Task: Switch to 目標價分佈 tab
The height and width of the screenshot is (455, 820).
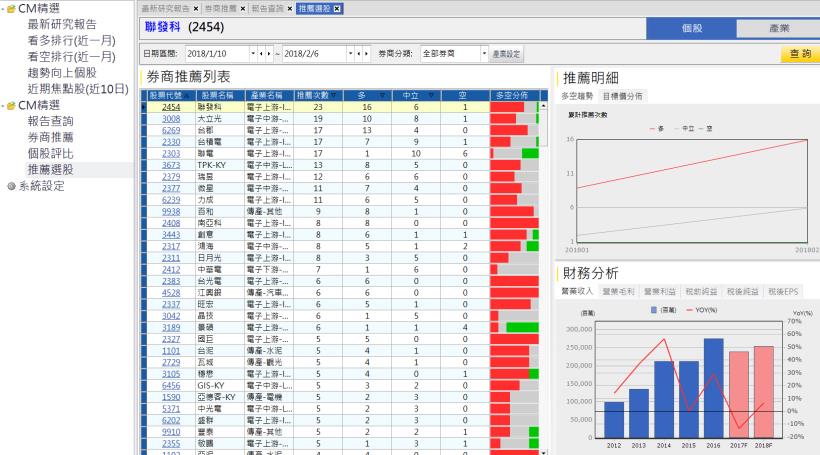Action: pos(622,96)
